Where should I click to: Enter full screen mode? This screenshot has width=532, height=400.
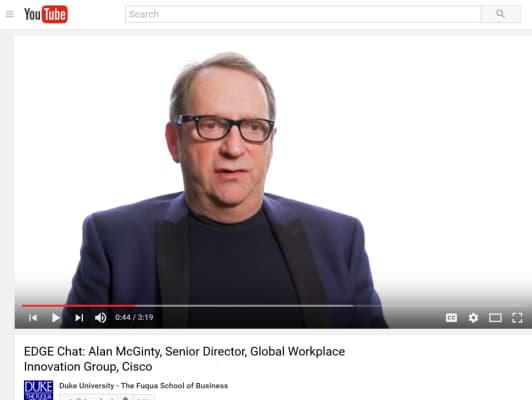coord(517,318)
